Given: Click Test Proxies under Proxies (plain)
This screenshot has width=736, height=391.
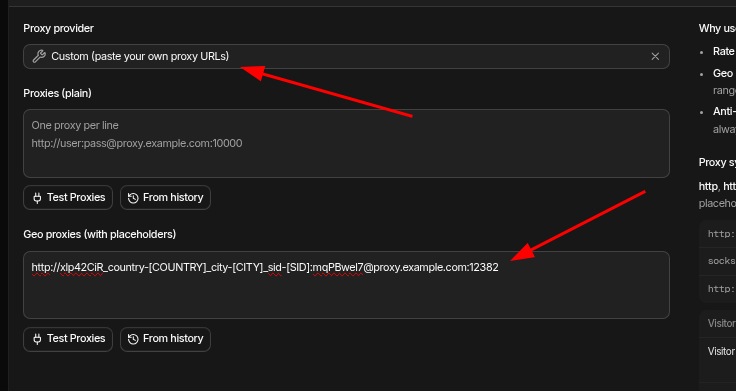Looking at the screenshot, I should [x=68, y=198].
